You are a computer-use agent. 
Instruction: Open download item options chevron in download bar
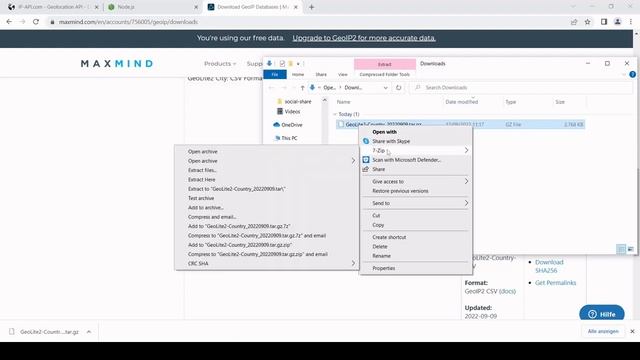[89, 332]
